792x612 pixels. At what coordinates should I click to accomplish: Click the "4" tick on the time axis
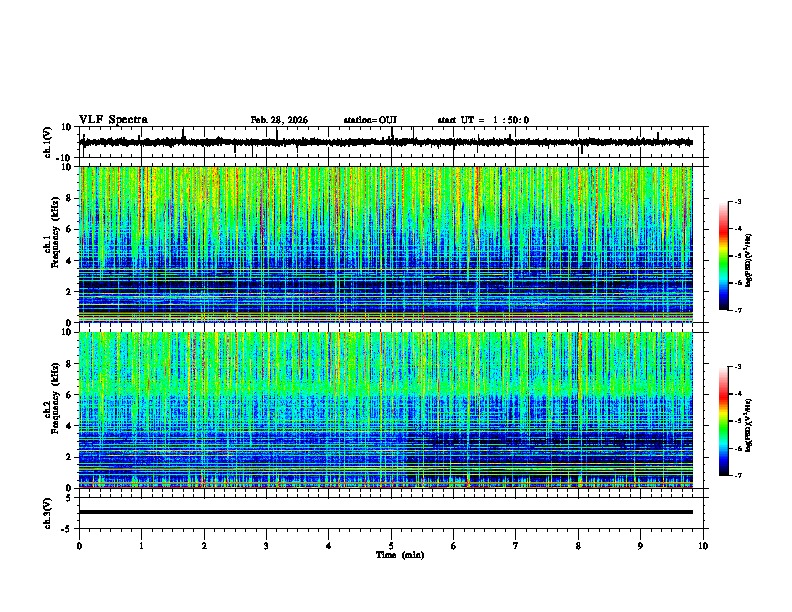pos(329,546)
